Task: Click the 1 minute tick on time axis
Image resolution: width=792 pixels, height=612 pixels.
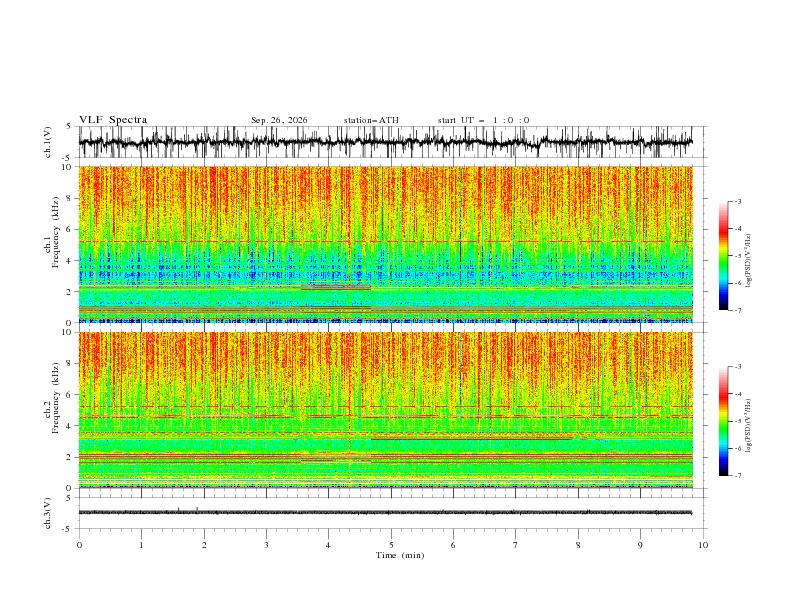Action: tap(141, 545)
